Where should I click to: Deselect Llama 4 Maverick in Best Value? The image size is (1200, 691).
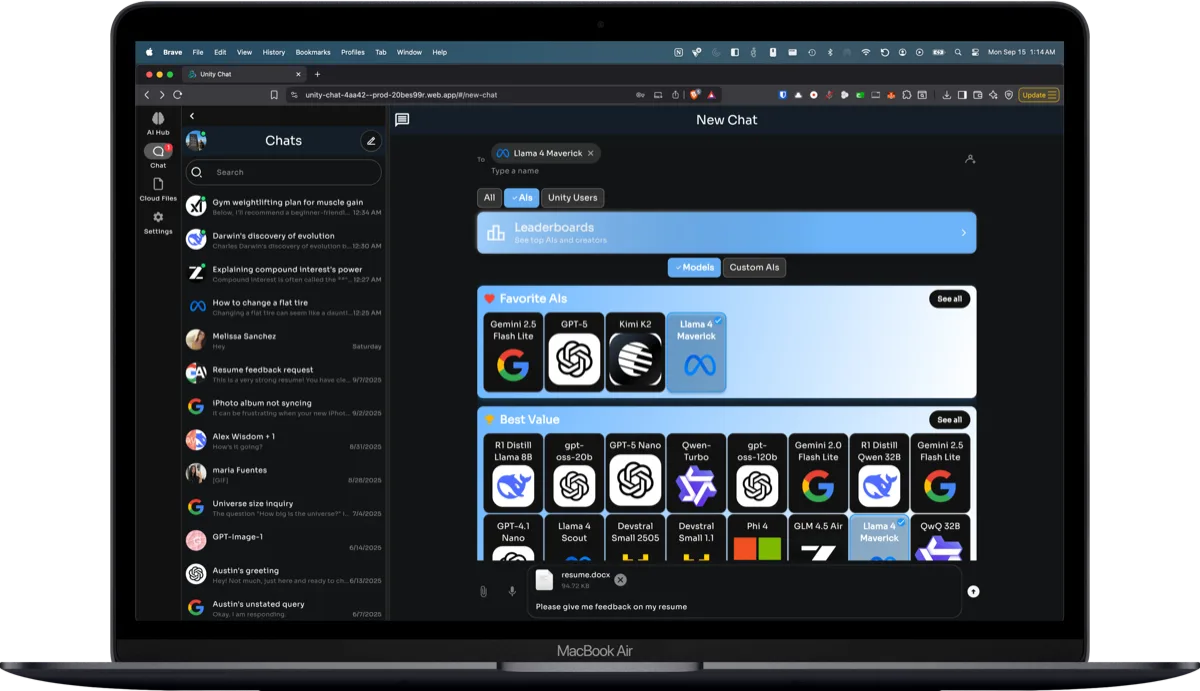pyautogui.click(x=879, y=538)
